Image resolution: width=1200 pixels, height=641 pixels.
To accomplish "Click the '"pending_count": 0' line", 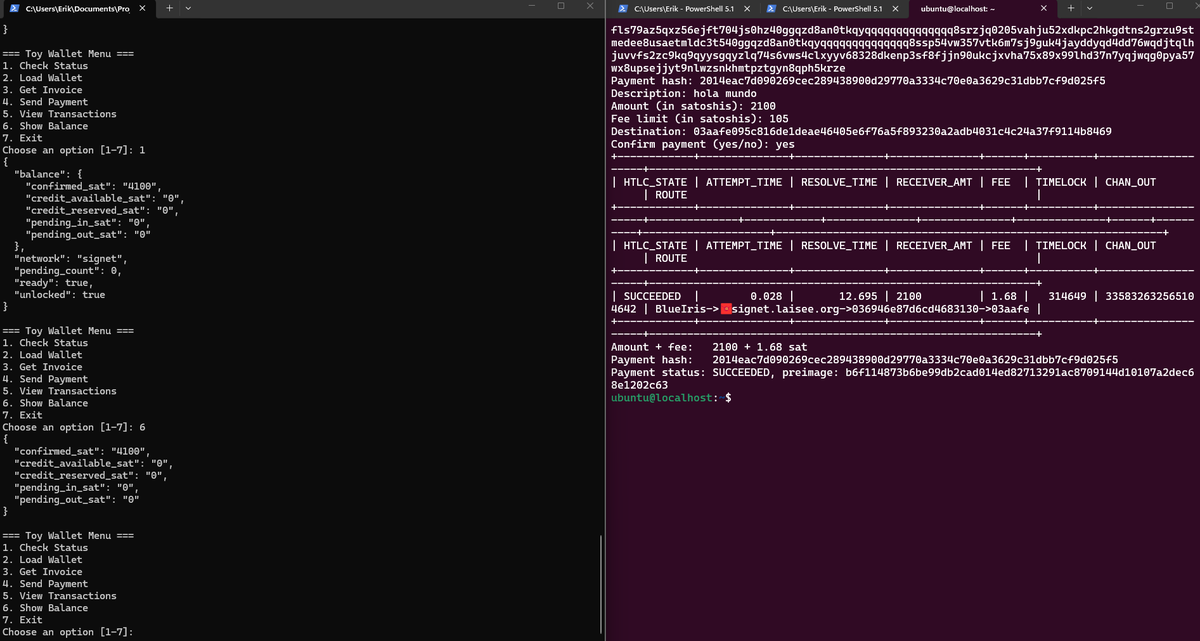I will click(68, 270).
